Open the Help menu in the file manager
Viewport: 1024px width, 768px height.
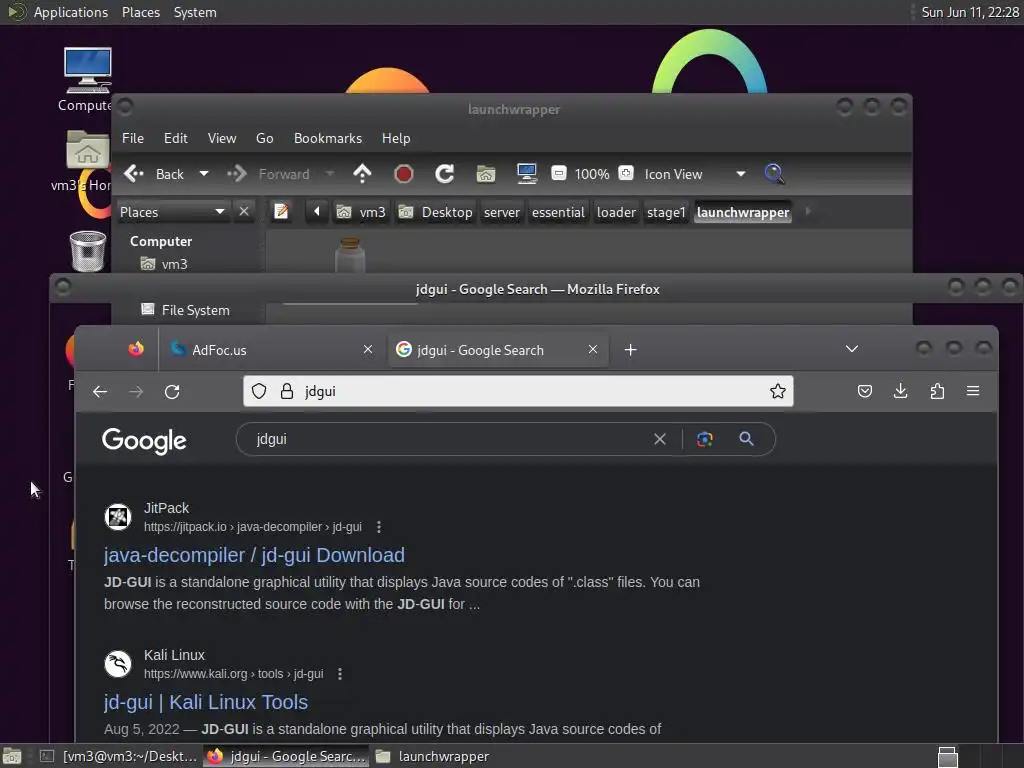[x=396, y=138]
